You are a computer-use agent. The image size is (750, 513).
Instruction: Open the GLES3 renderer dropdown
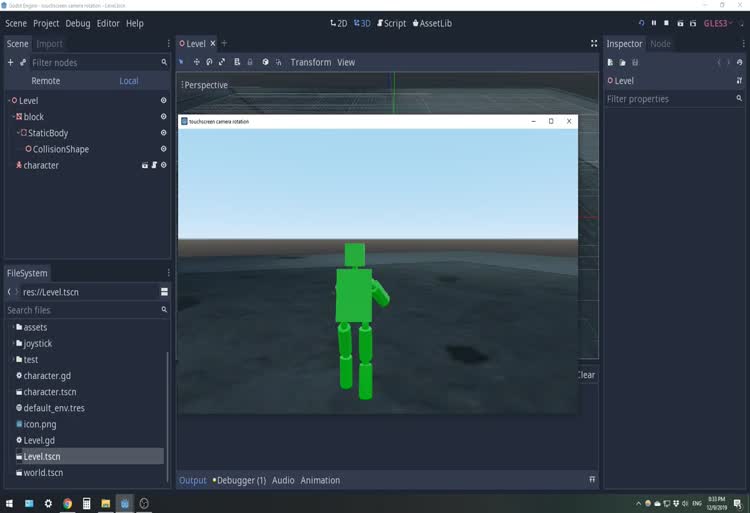[718, 23]
